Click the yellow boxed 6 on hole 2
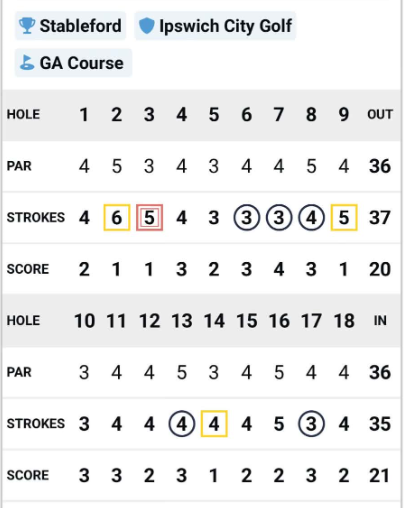 [117, 217]
